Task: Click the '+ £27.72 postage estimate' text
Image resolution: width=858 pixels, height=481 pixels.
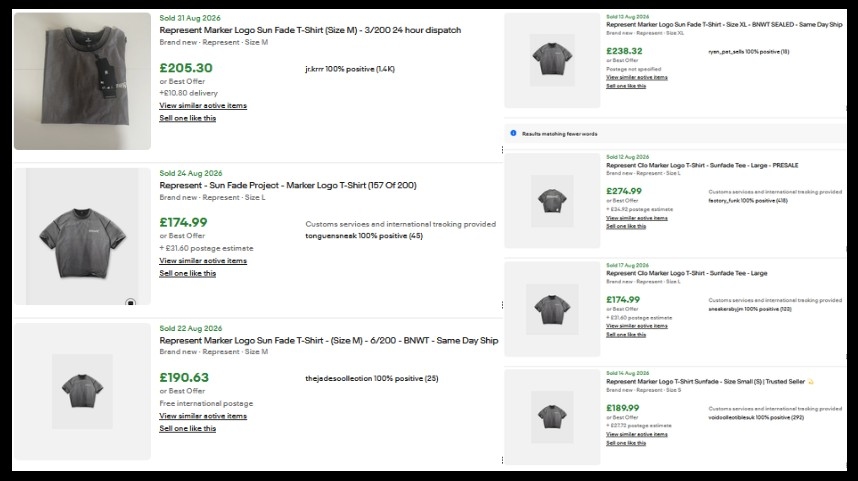Action: pos(639,426)
